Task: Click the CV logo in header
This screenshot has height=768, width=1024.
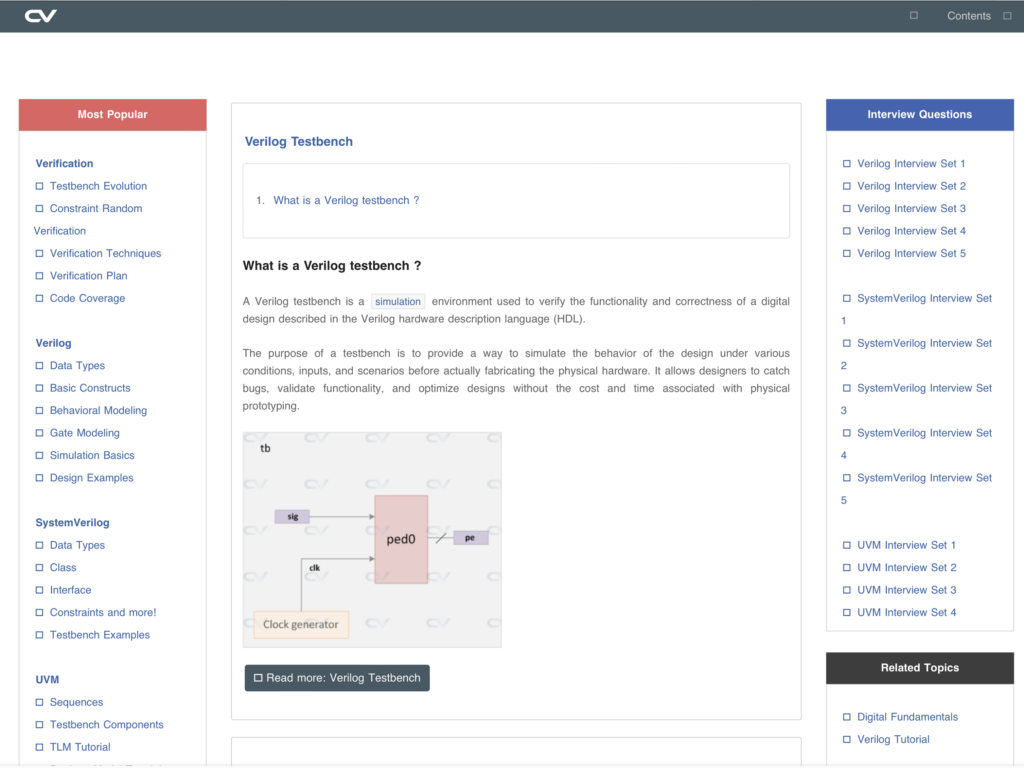Action: [41, 16]
